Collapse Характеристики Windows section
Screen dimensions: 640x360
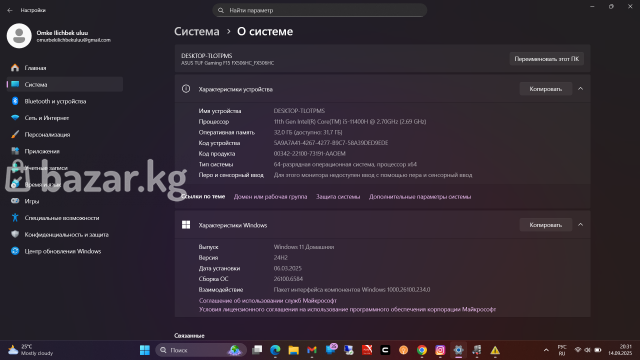click(580, 224)
